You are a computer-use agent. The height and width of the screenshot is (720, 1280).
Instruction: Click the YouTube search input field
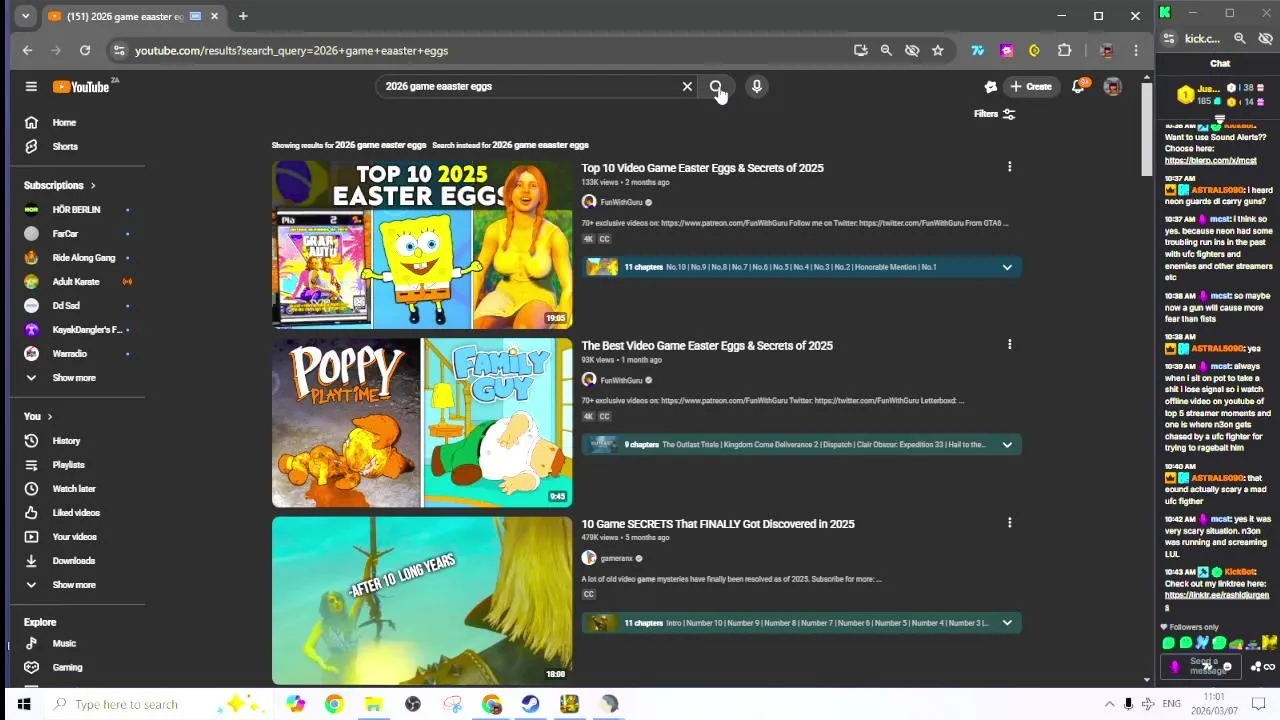tap(530, 87)
